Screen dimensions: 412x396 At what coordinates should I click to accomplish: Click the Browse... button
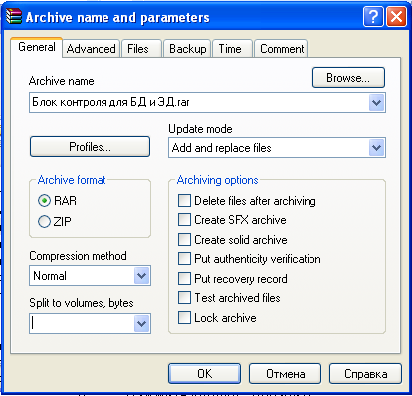point(348,78)
